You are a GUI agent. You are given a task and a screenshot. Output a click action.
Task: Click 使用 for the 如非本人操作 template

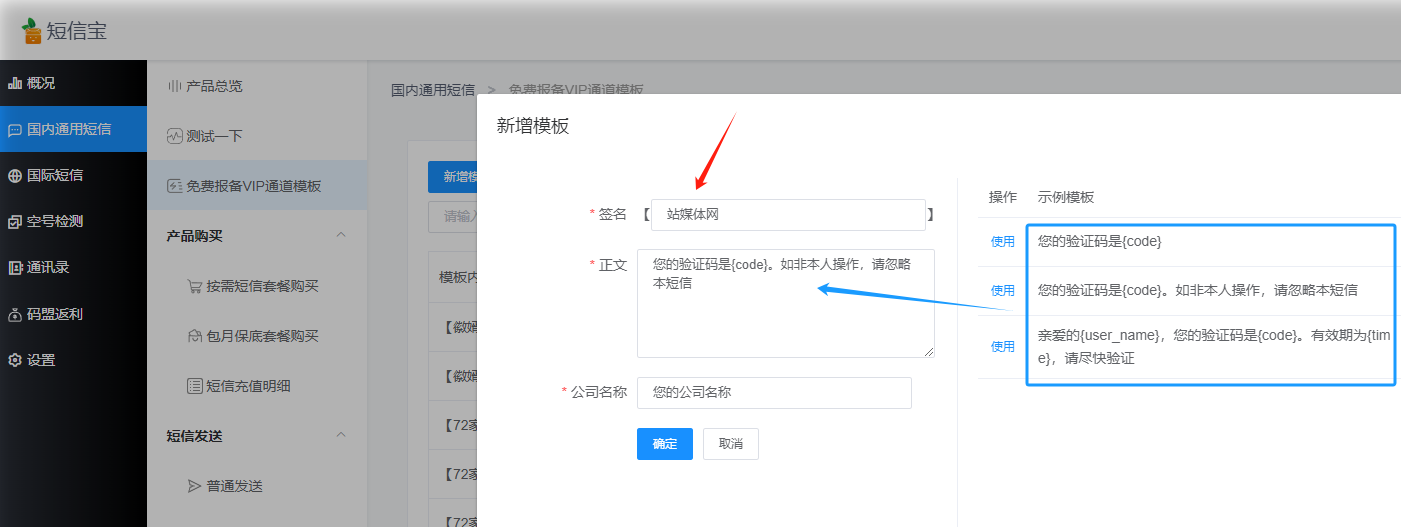[1003, 291]
